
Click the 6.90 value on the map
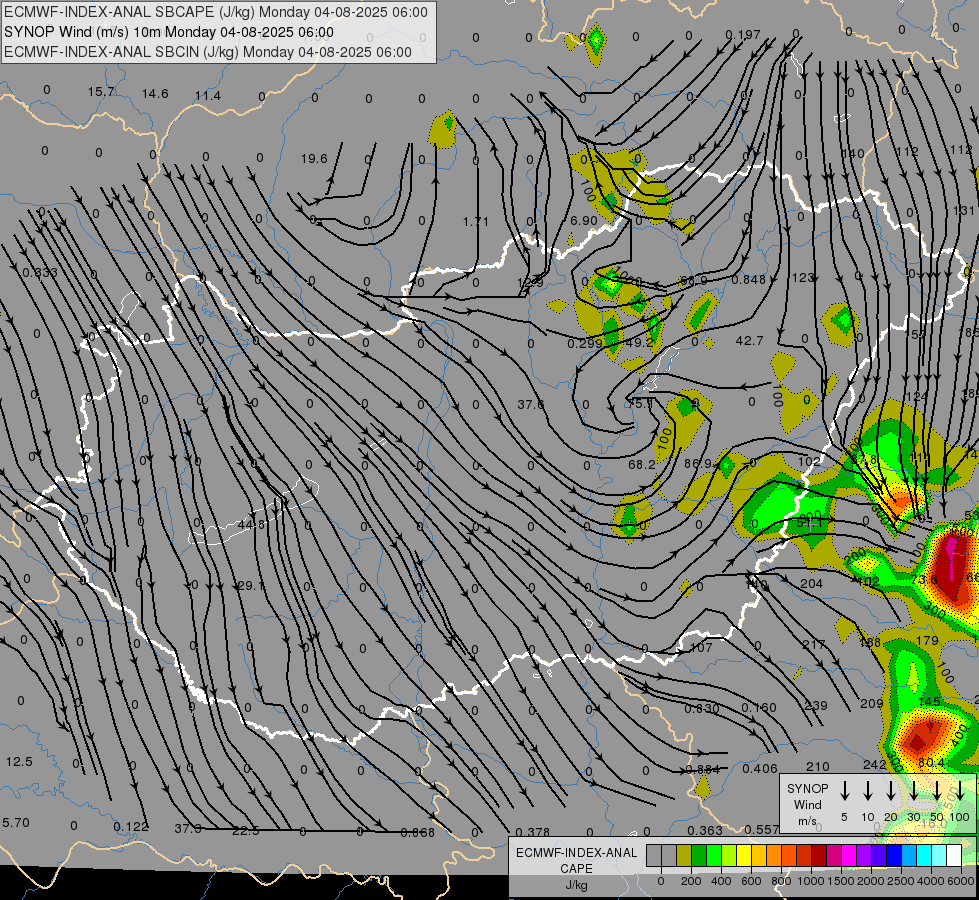(x=584, y=220)
